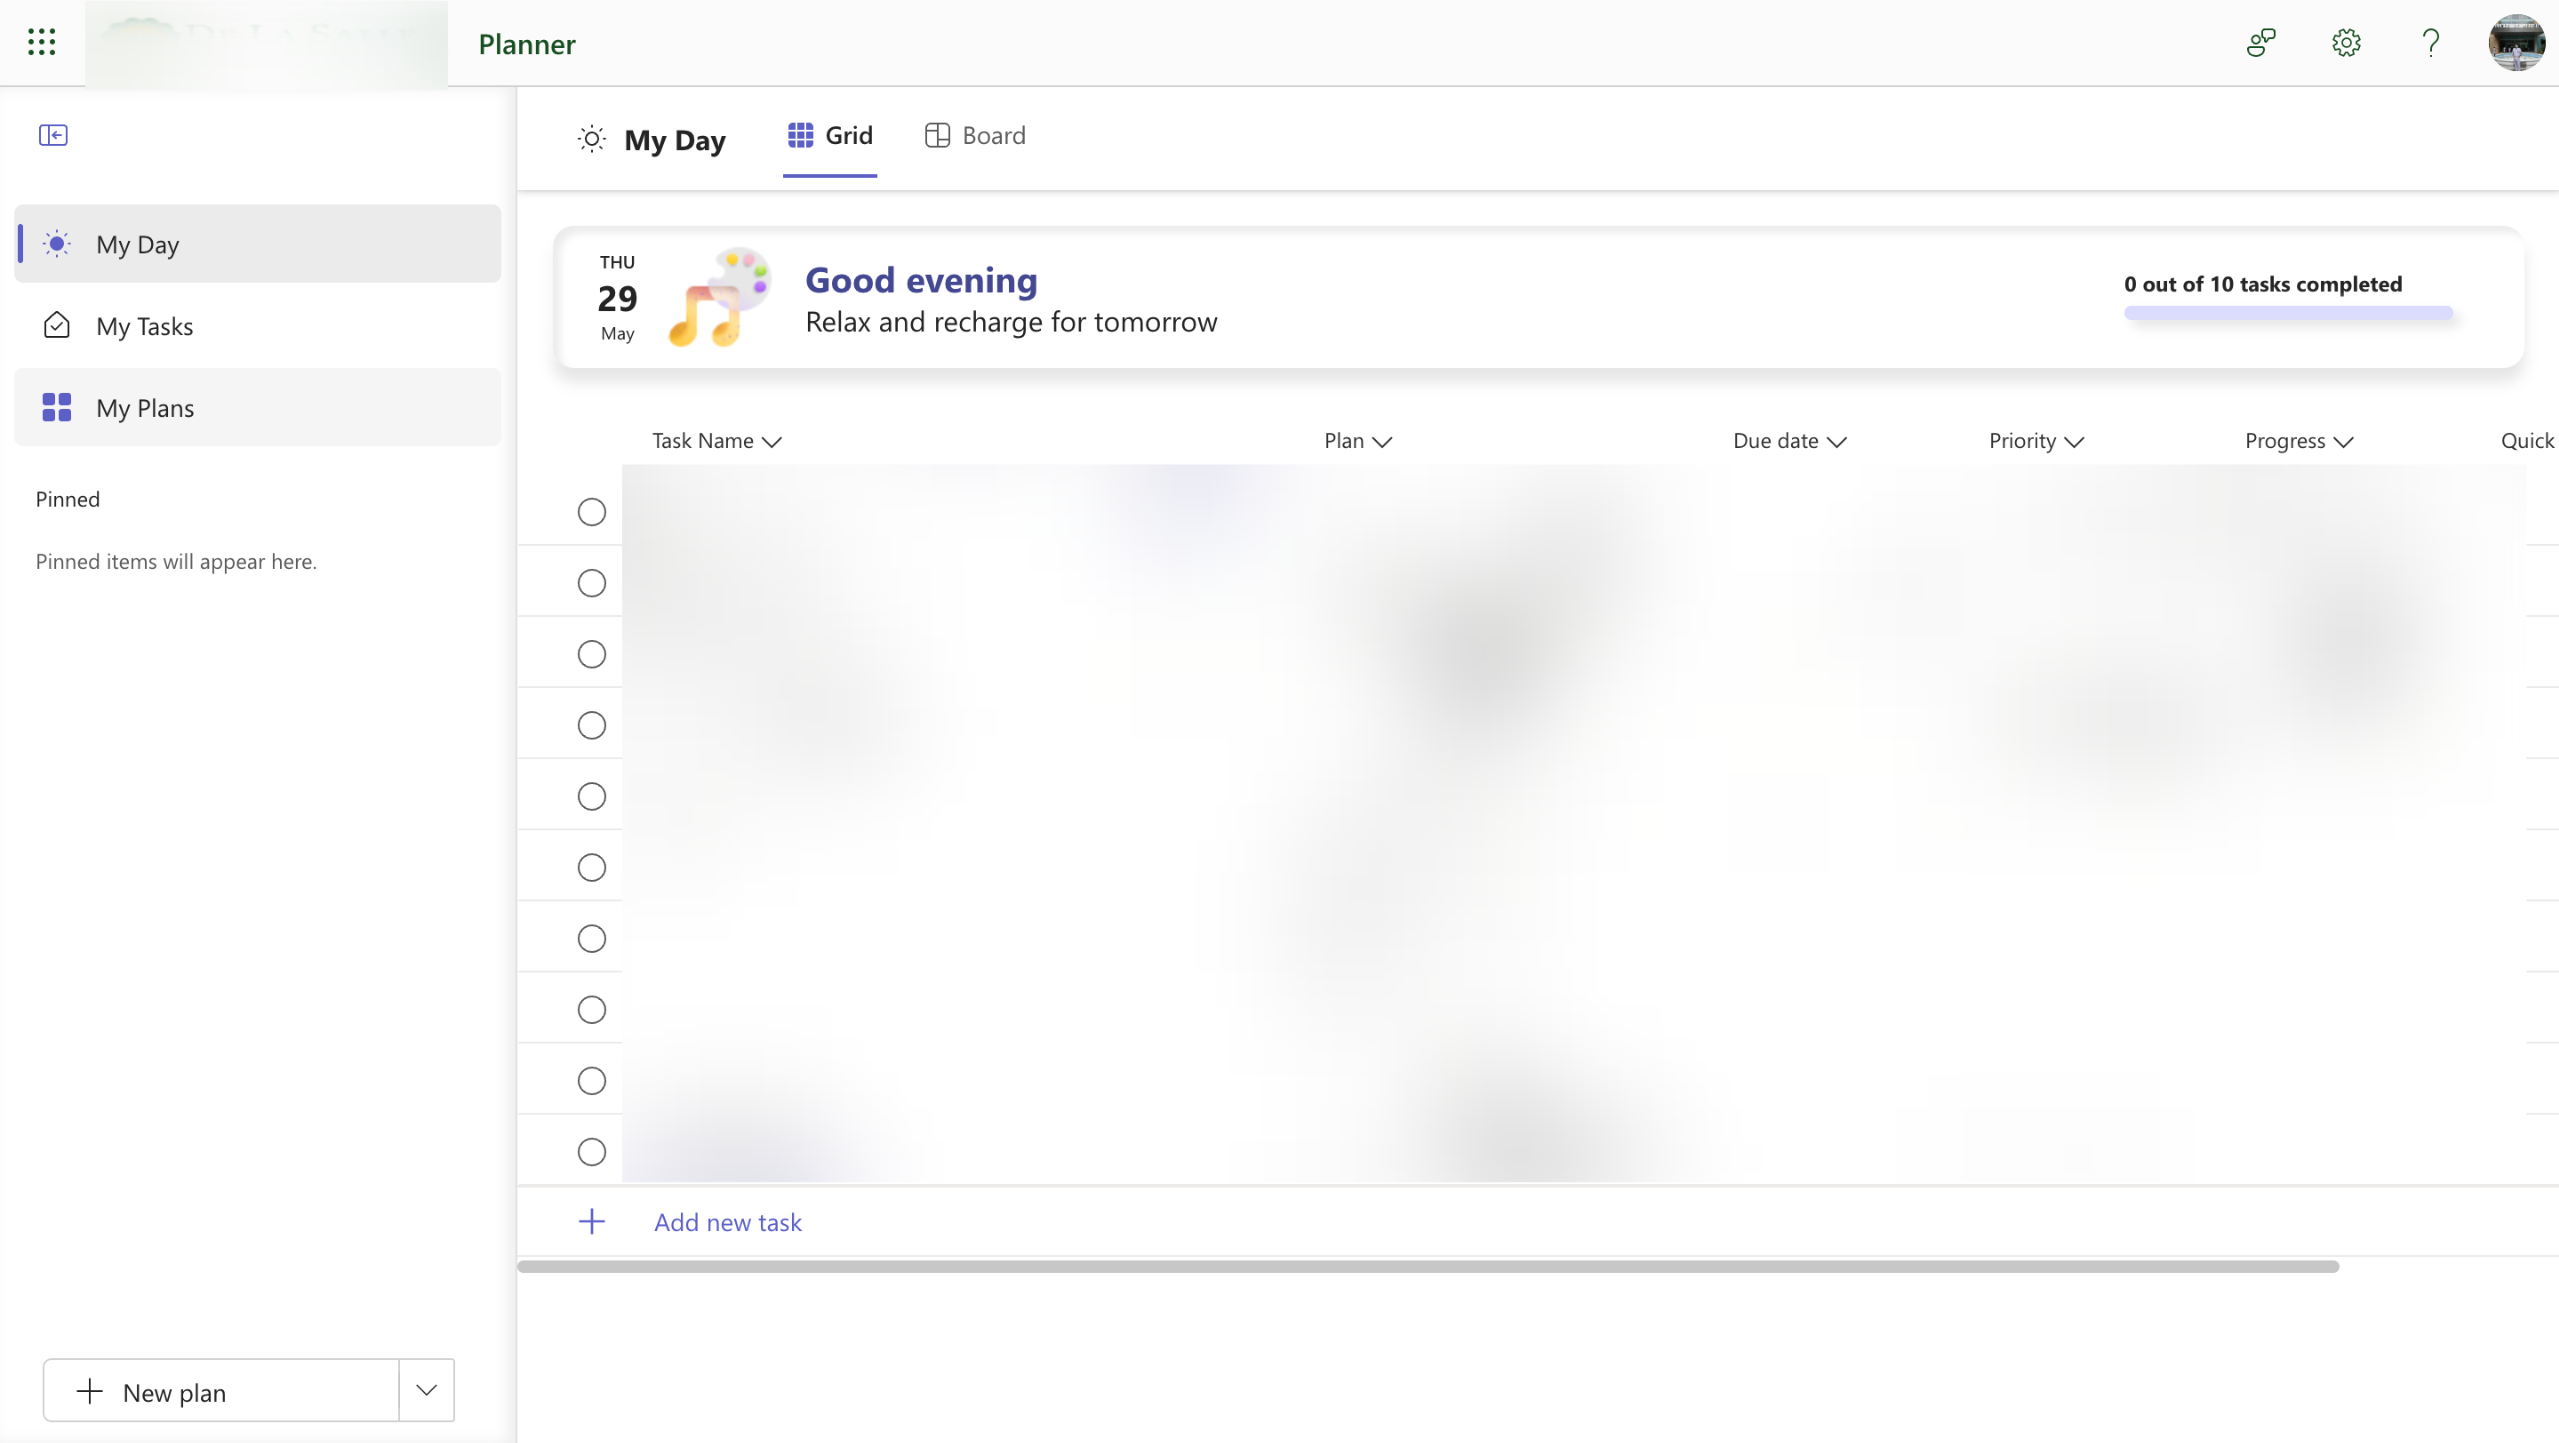Click the sun icon beside My Day heading
This screenshot has width=2559, height=1443.
(592, 139)
